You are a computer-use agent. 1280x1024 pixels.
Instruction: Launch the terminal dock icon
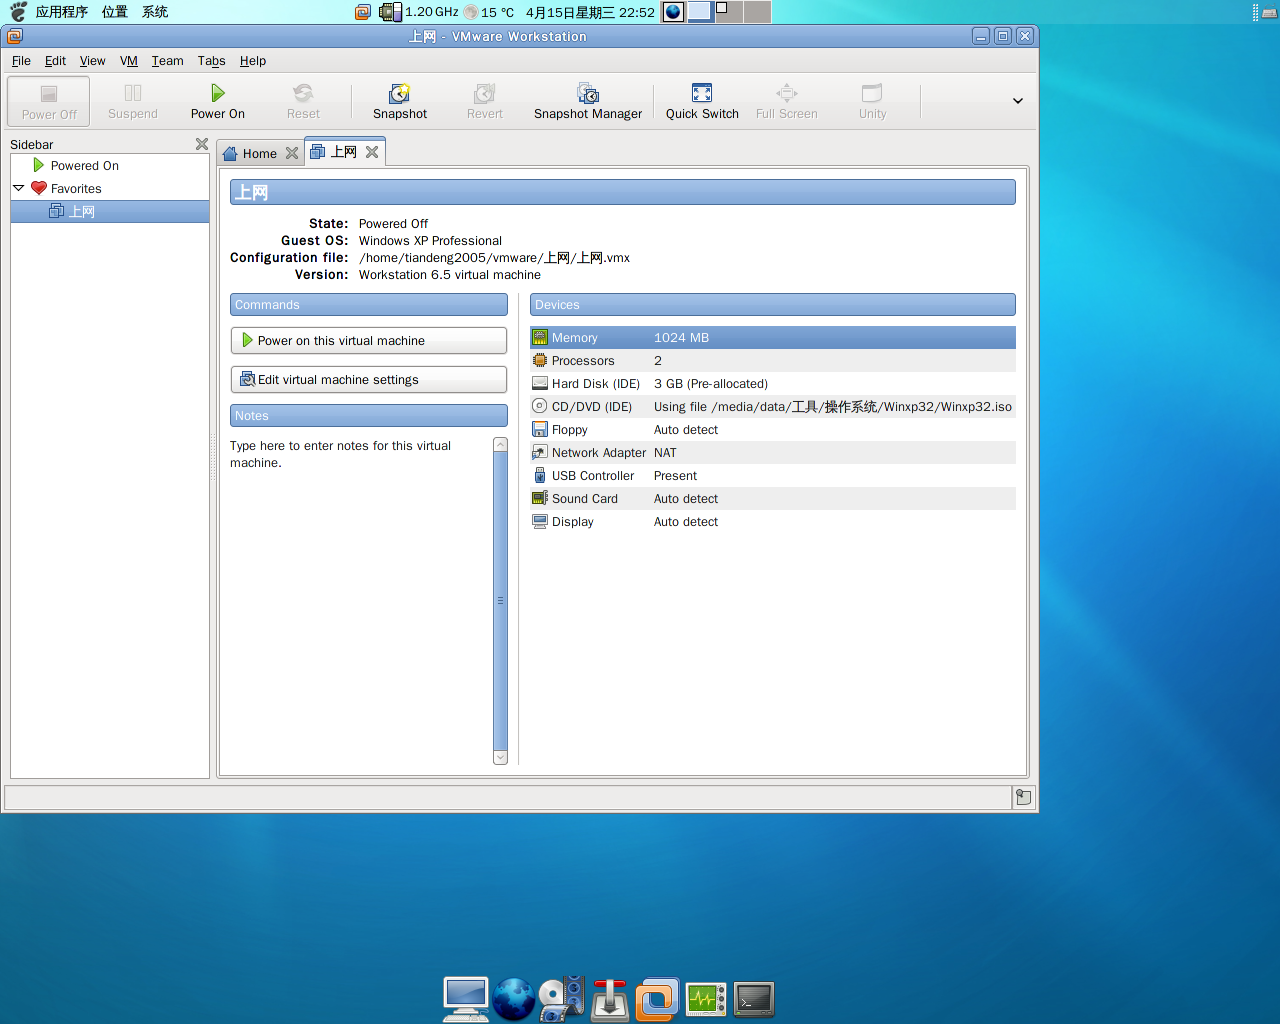754,998
